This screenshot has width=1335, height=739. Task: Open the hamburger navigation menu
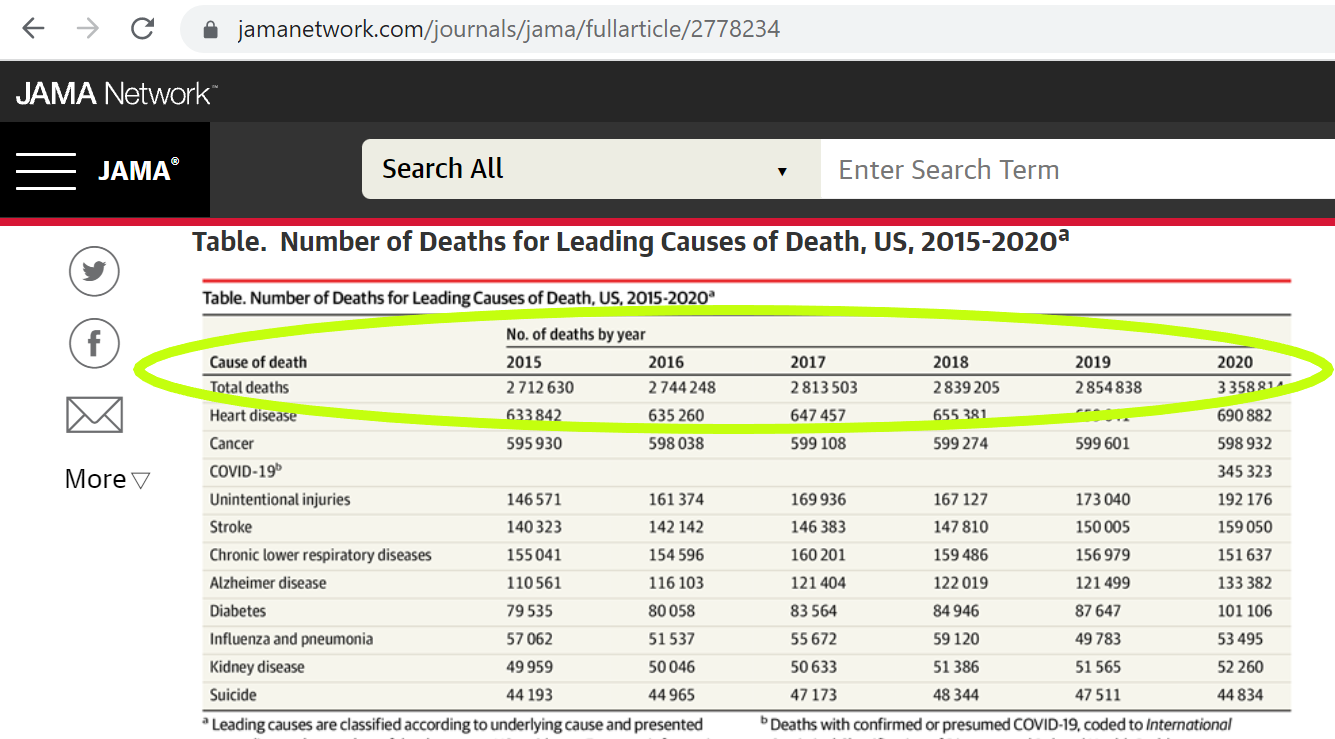pyautogui.click(x=46, y=170)
